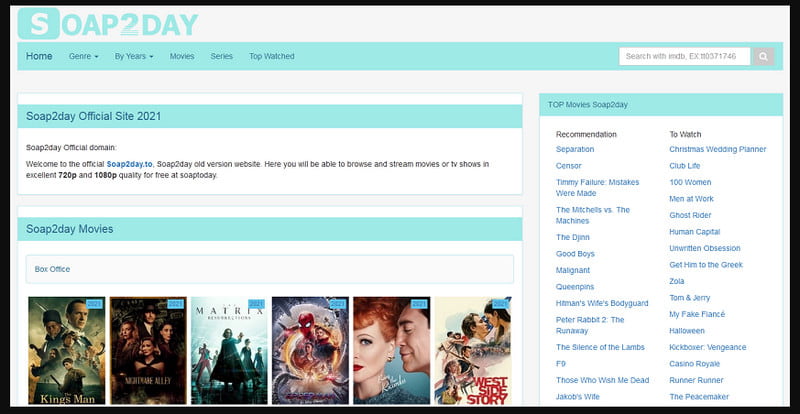Select the Nightmare Alley poster
Viewport: 800px width, 414px height.
[x=148, y=350]
